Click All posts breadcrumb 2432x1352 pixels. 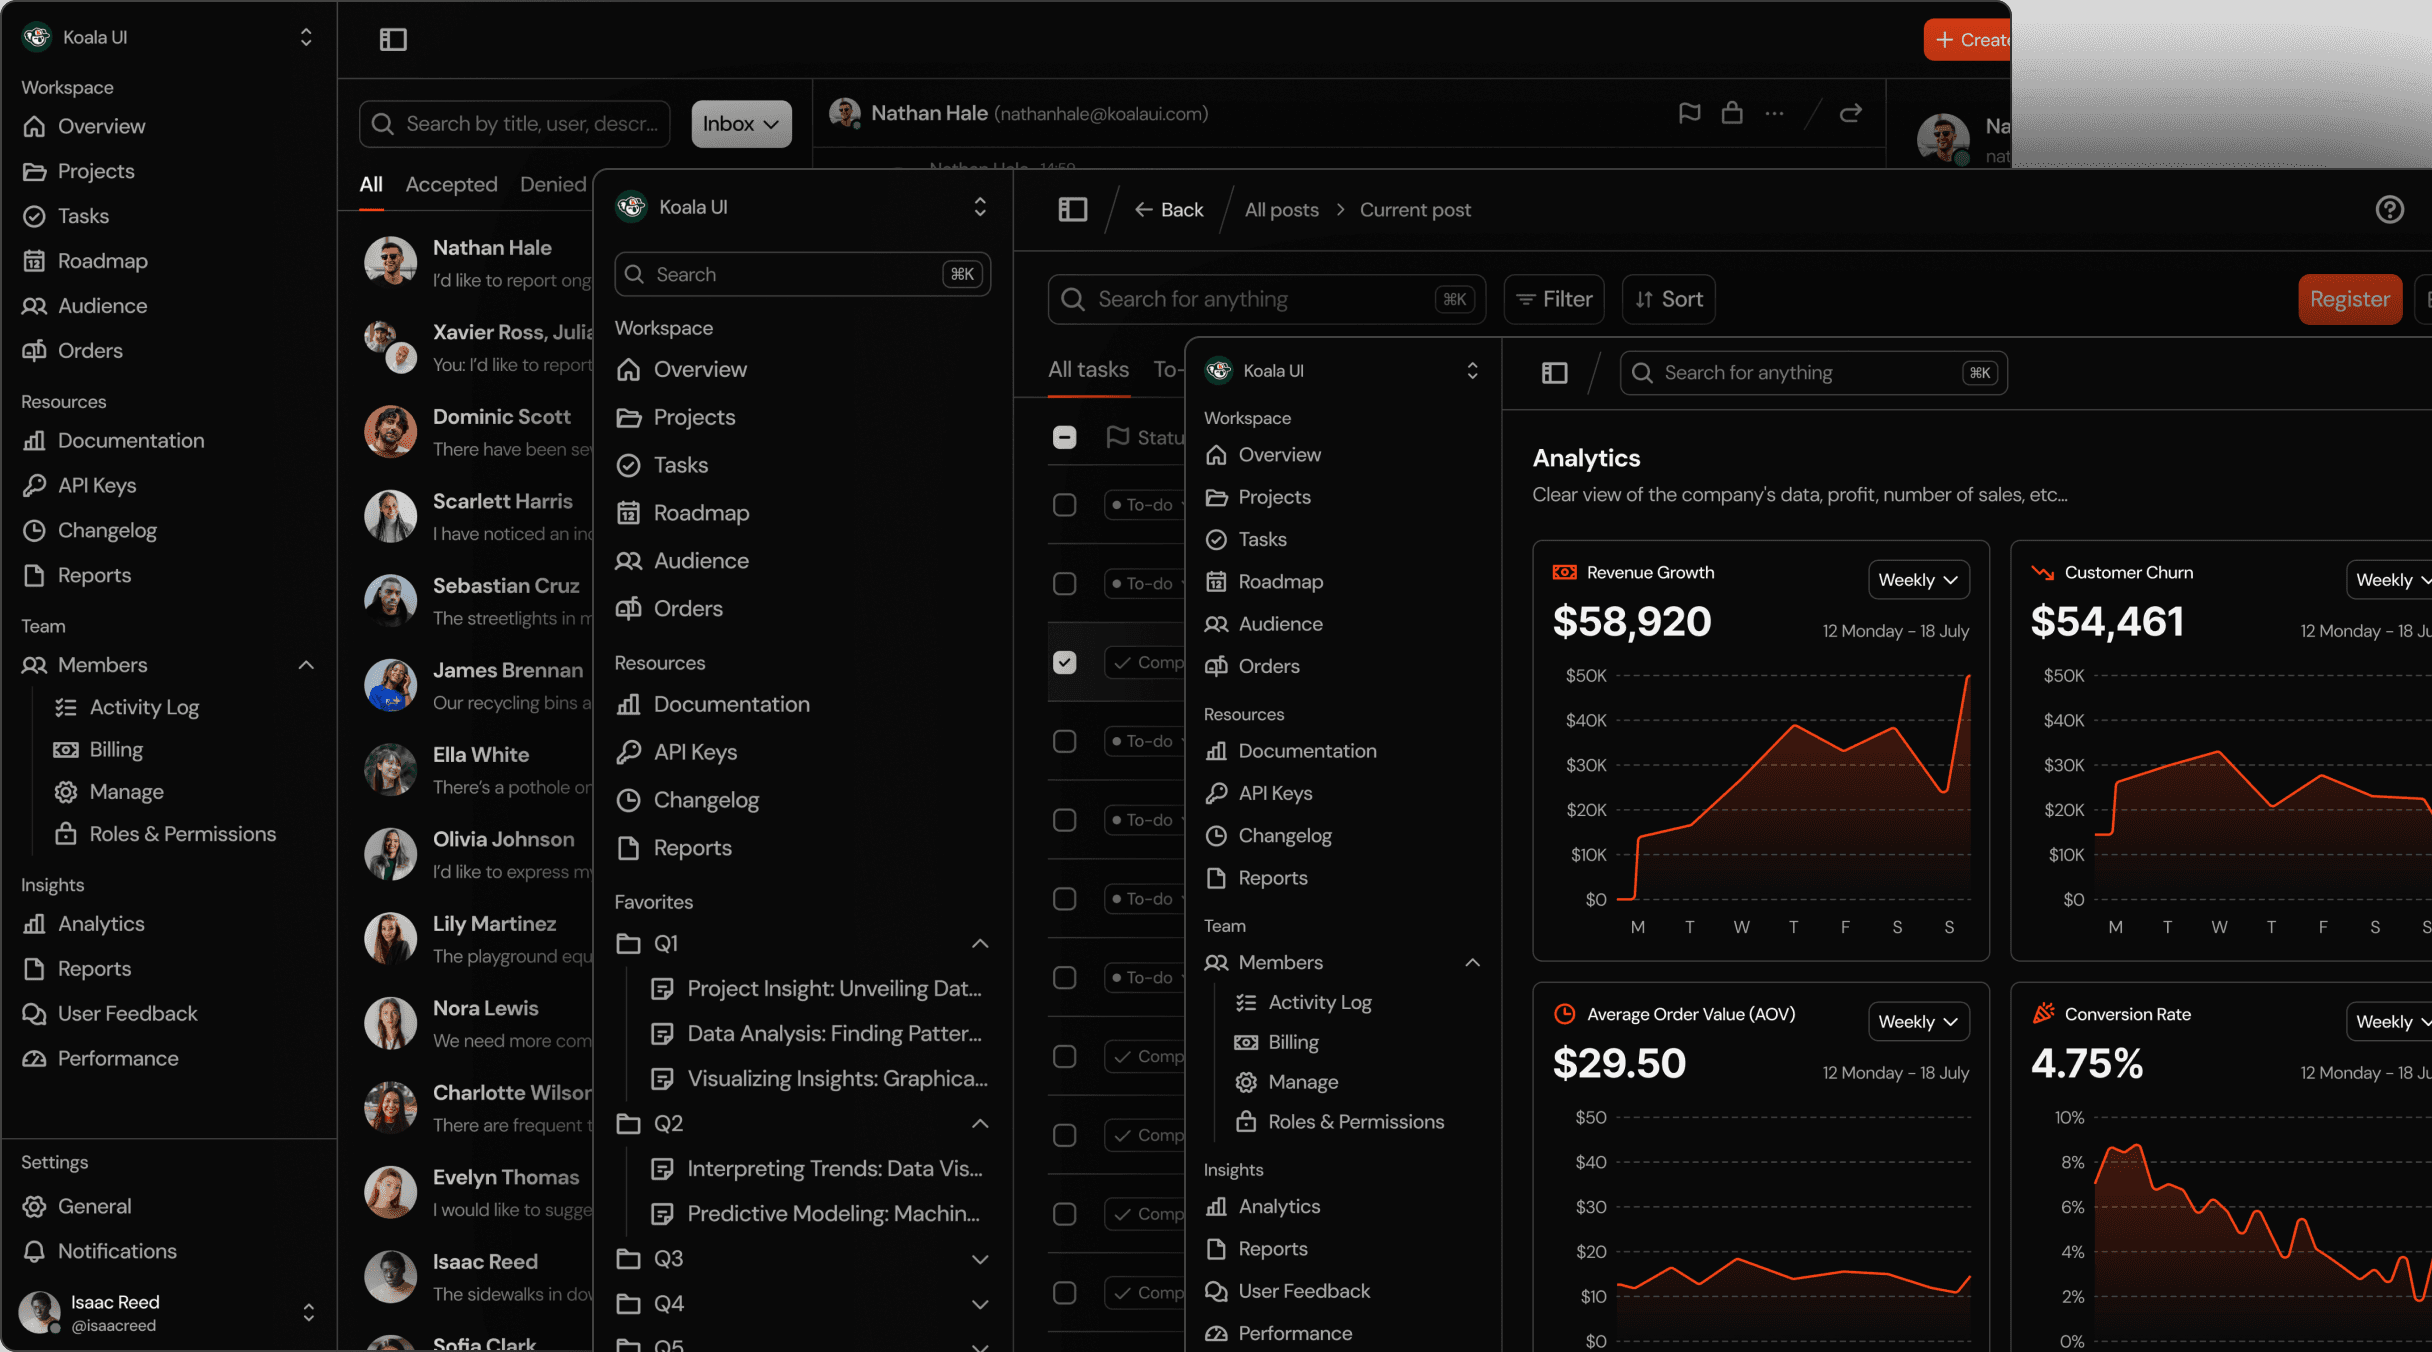pyautogui.click(x=1281, y=210)
